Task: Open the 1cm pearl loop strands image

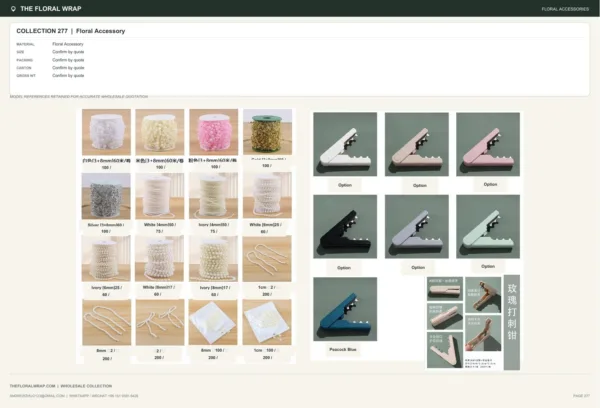Action: click(x=267, y=259)
